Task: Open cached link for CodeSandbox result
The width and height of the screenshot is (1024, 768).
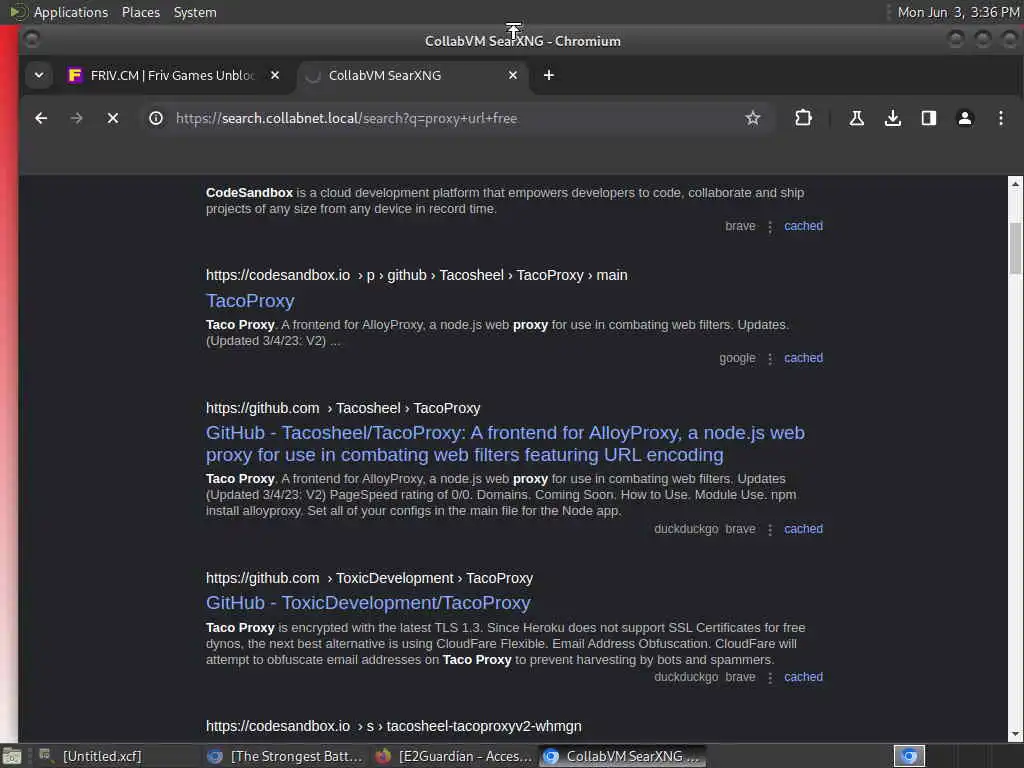Action: click(803, 226)
